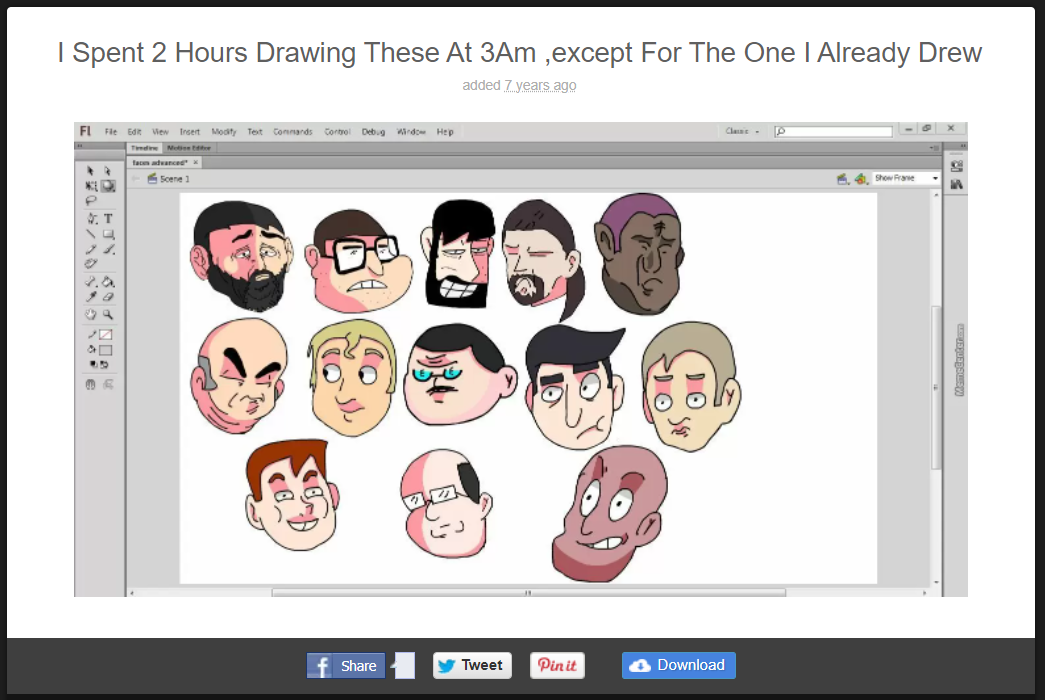
Task: Activate the Text tool
Action: (108, 219)
